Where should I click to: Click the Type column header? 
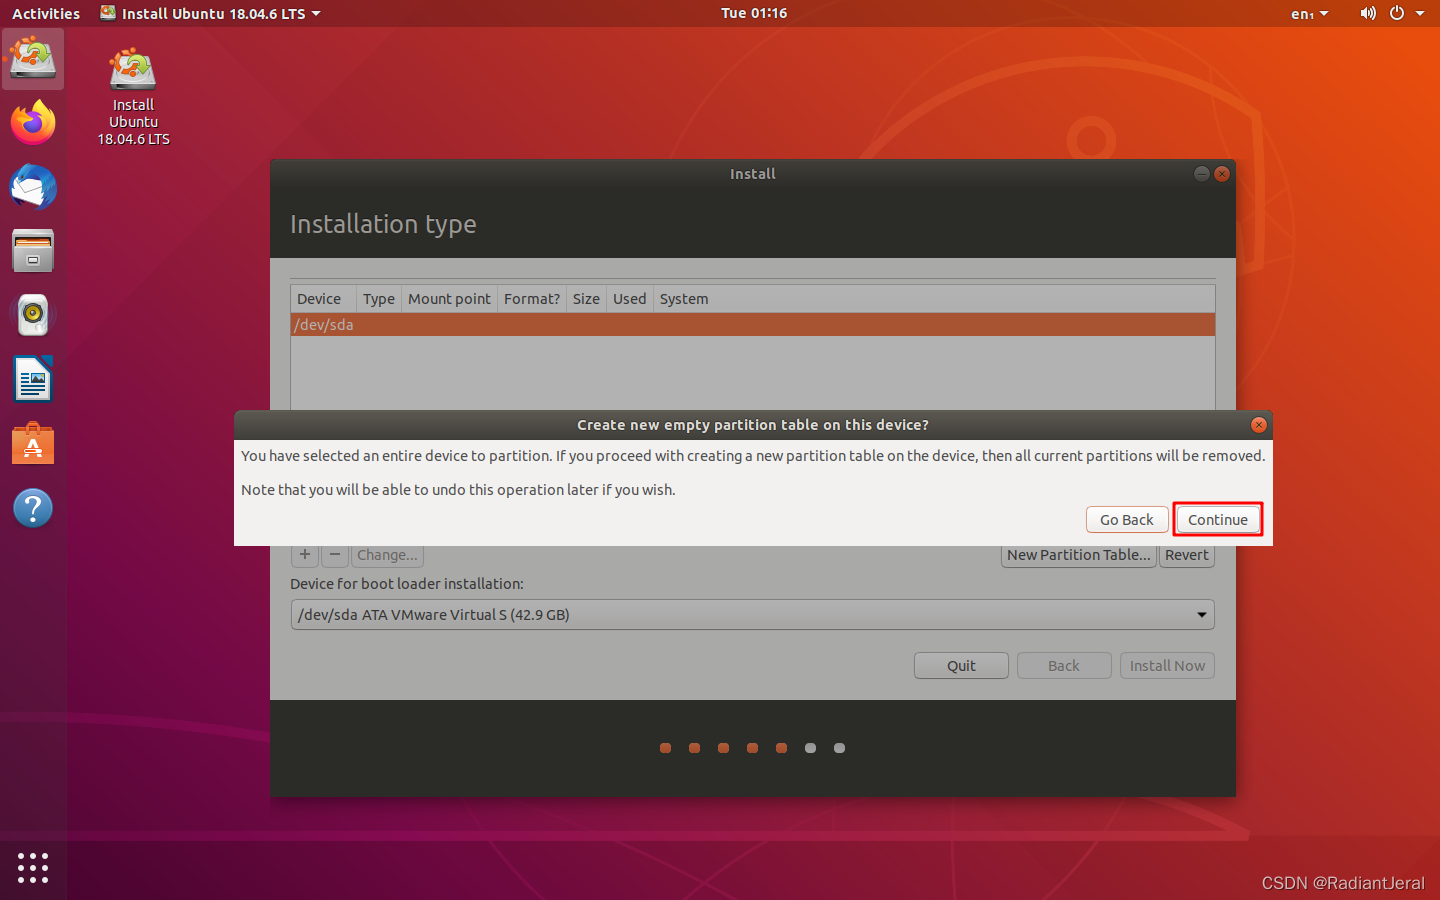coord(379,299)
